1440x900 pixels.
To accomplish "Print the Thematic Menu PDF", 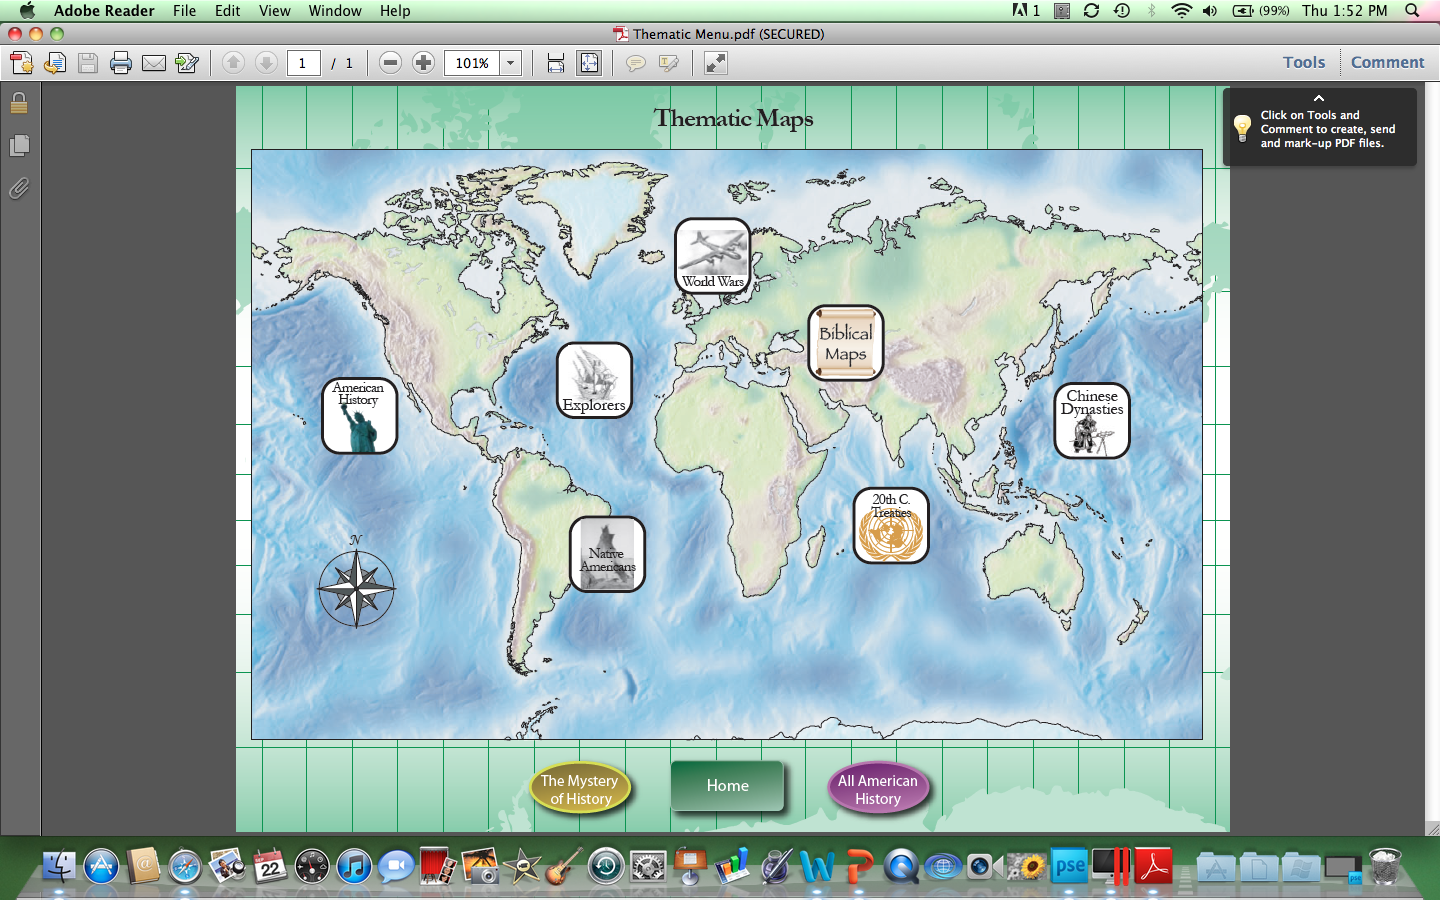I will pos(120,62).
